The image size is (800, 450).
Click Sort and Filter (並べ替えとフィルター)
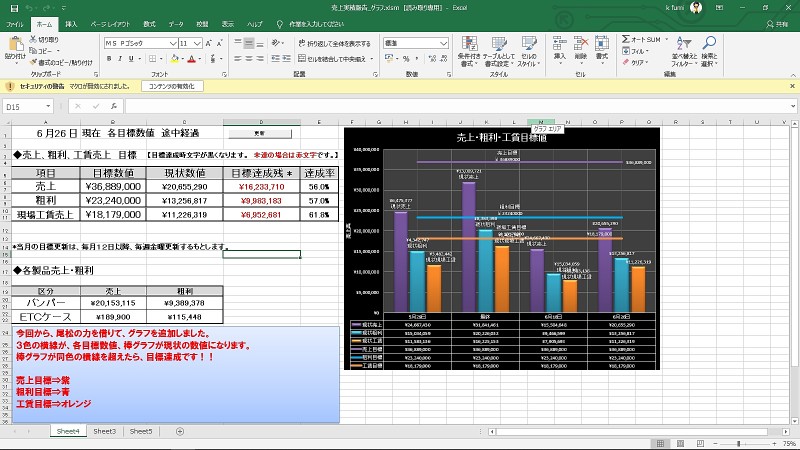tap(684, 50)
